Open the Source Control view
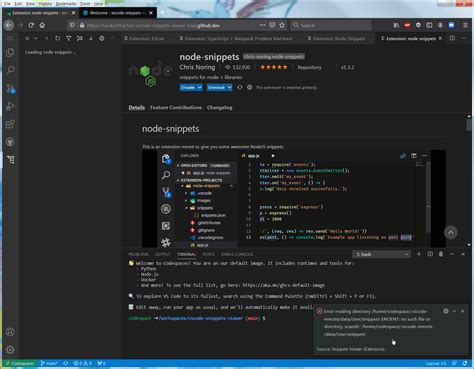The image size is (474, 369). click(10, 88)
